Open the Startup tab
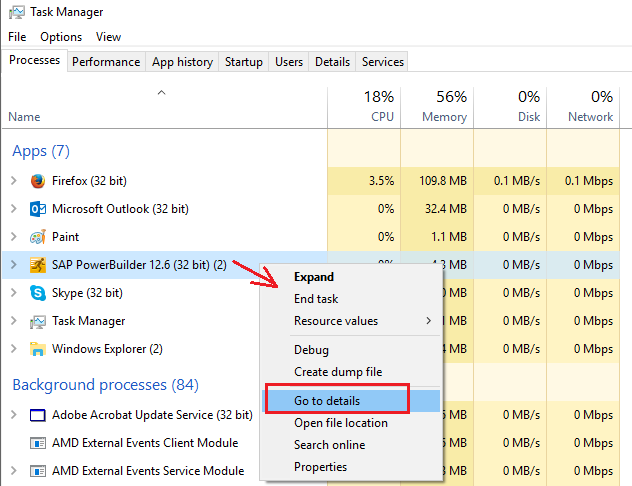The image size is (632, 486). 243,62
